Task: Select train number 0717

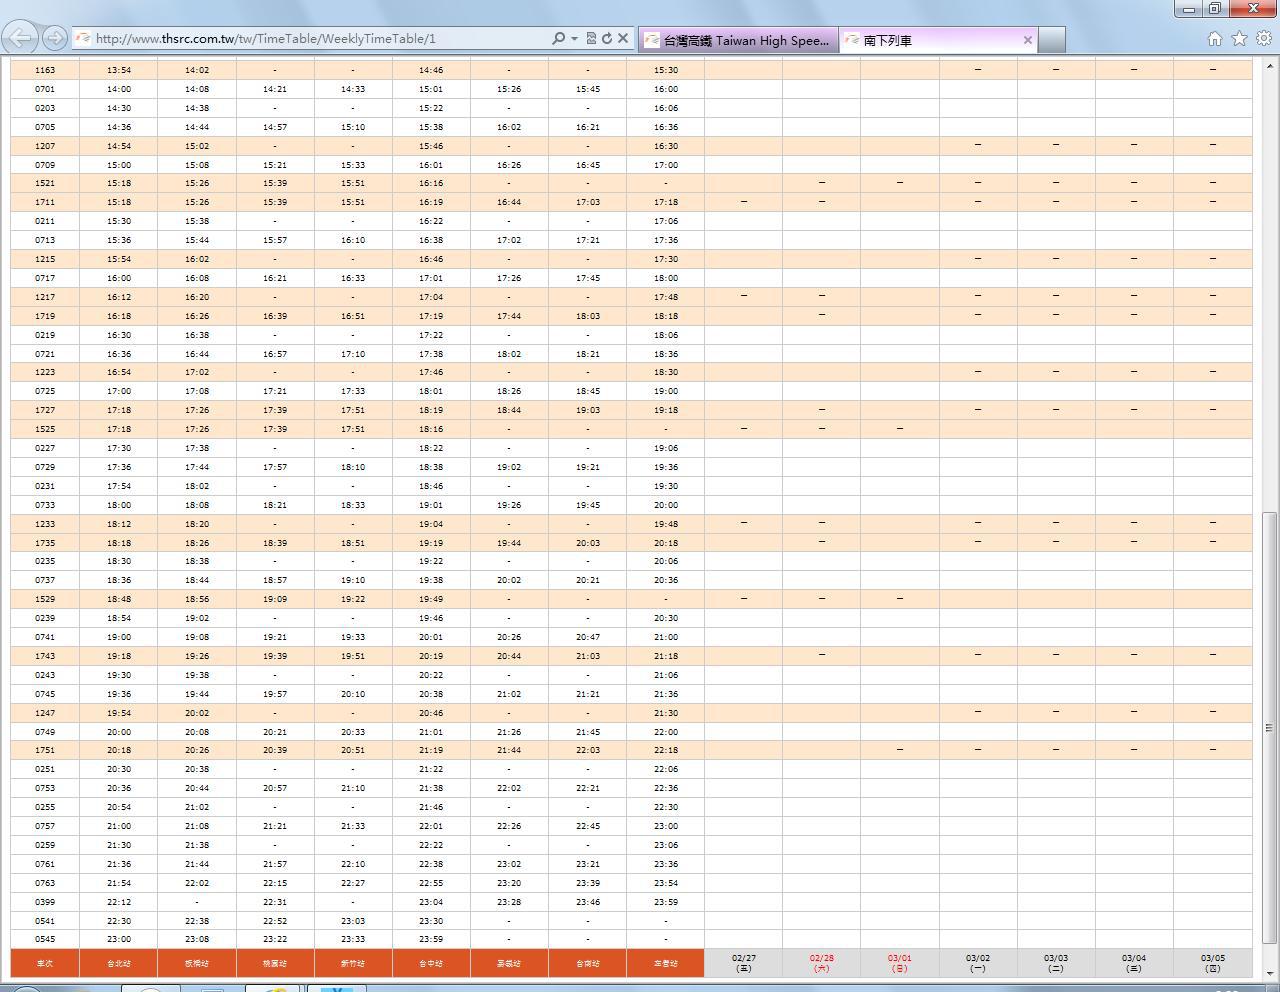Action: point(45,278)
